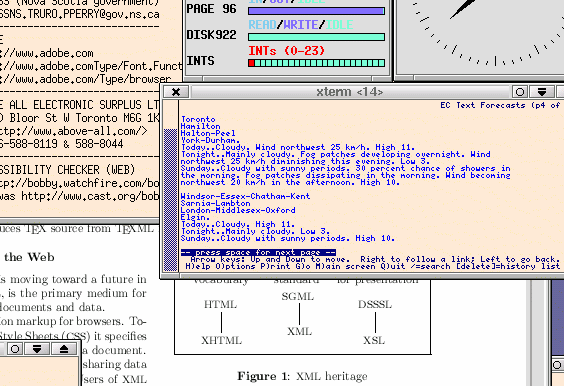The width and height of the screenshot is (564, 386).
Task: Click O)ptions in the Lynx command bar
Action: coord(236,266)
